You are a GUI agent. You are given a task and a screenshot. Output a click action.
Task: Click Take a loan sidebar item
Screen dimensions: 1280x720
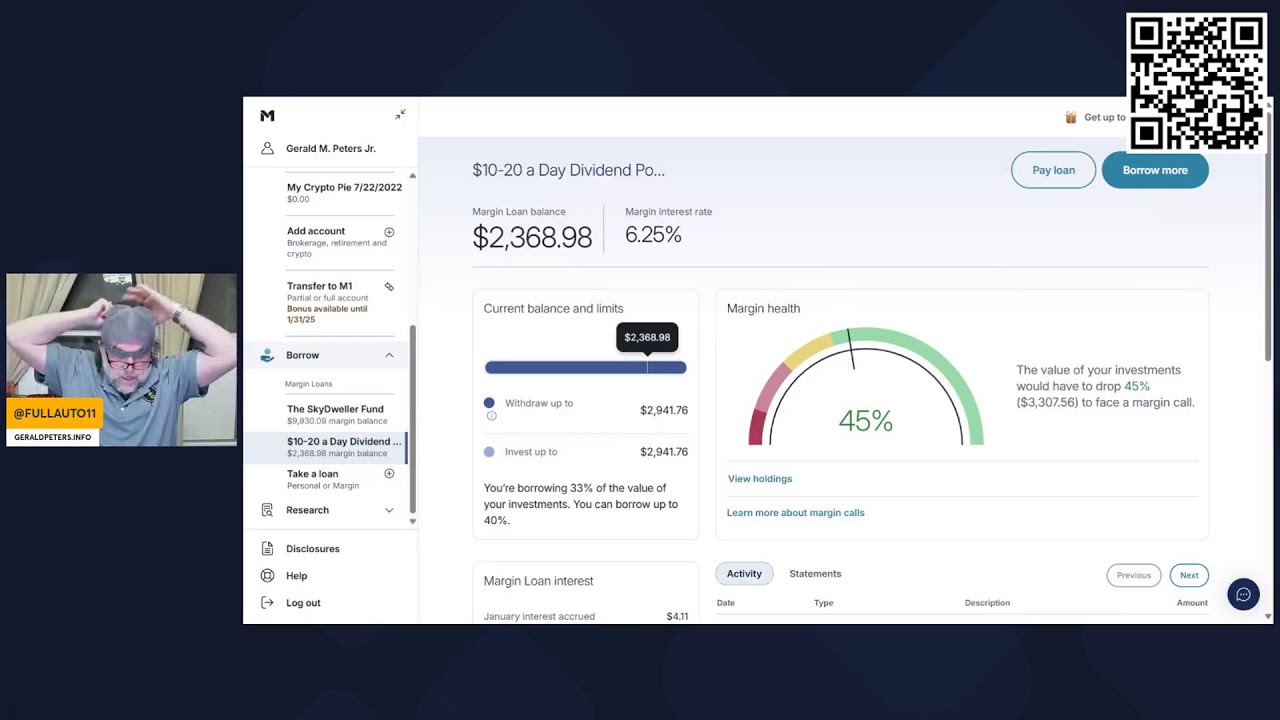[340, 479]
